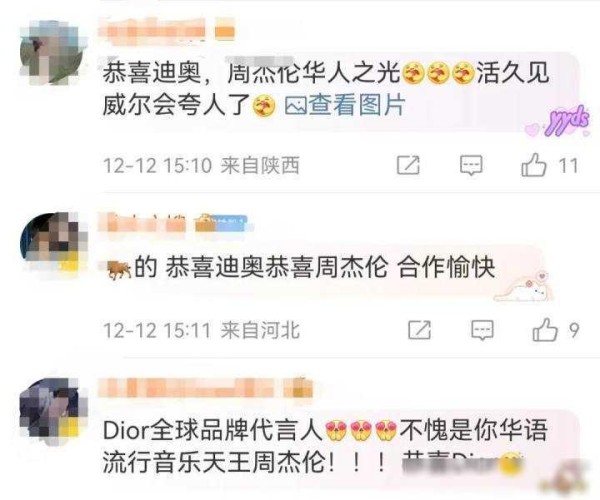Like the comment with 9 likes
The width and height of the screenshot is (600, 500).
[x=545, y=329]
